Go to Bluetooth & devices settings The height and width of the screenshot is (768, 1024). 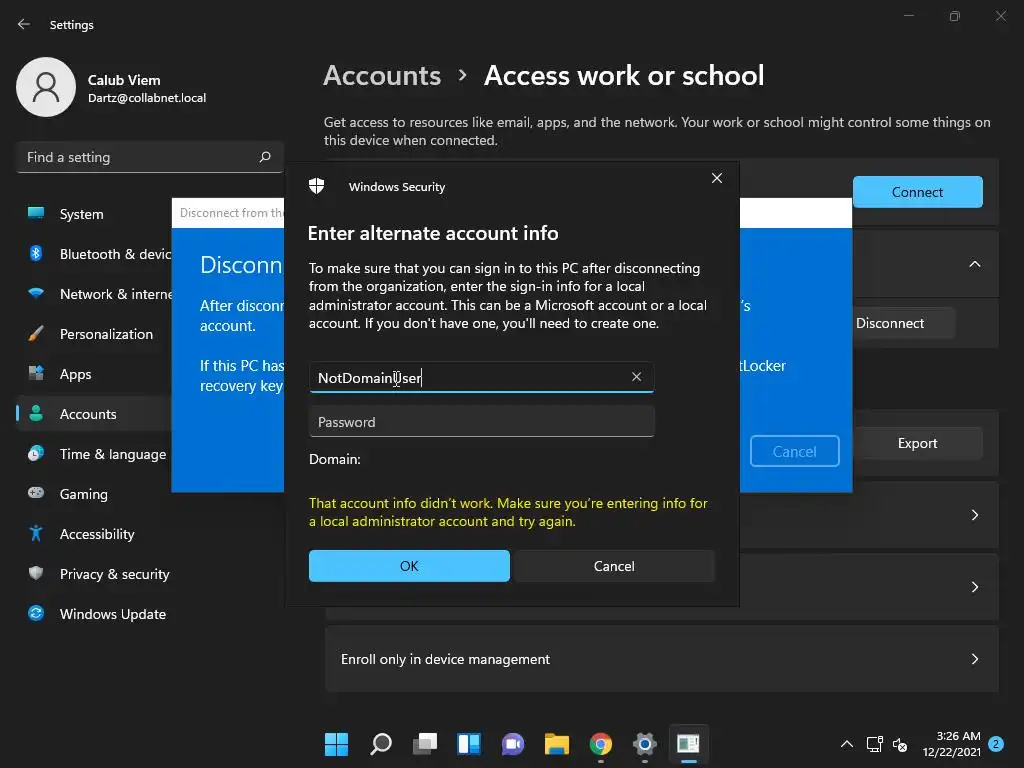pos(115,254)
